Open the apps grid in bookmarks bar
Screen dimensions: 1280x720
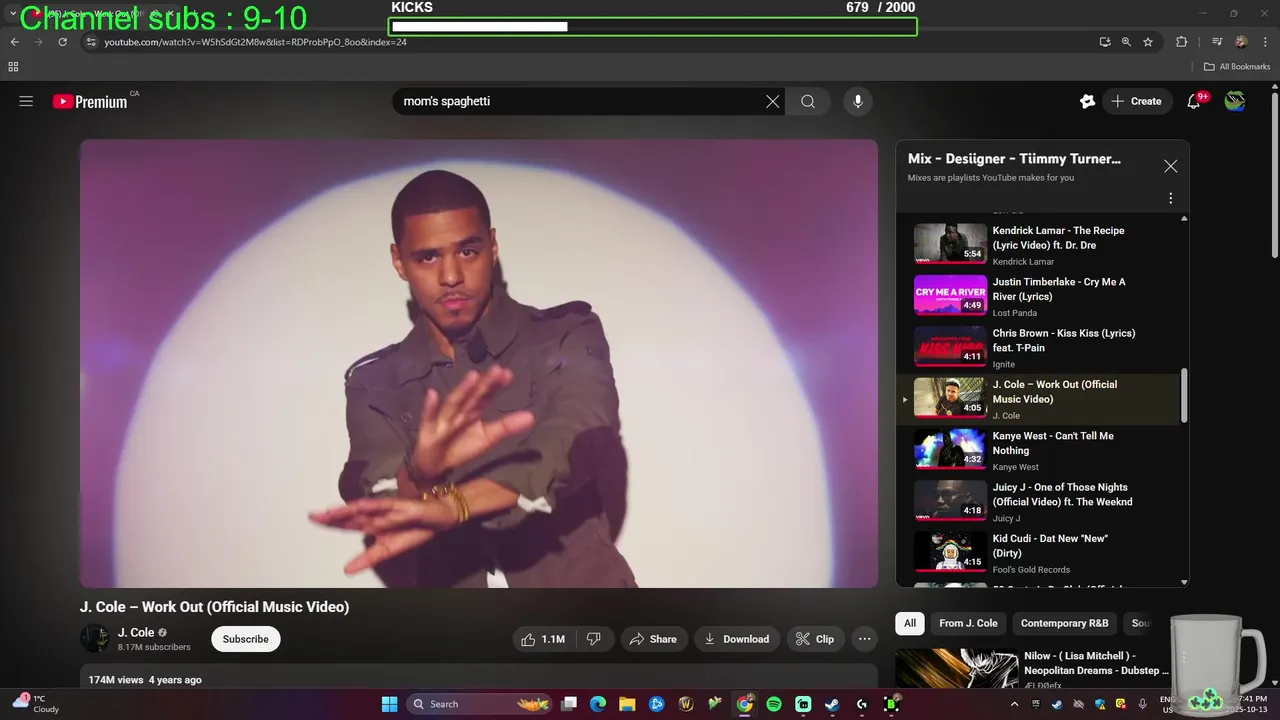[x=13, y=67]
